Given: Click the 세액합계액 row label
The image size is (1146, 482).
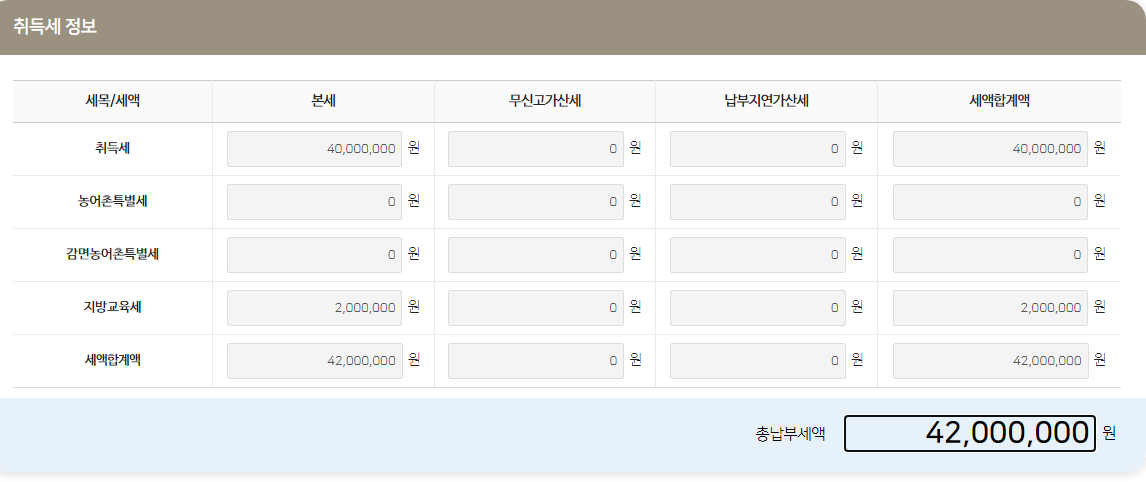Looking at the screenshot, I should (113, 361).
